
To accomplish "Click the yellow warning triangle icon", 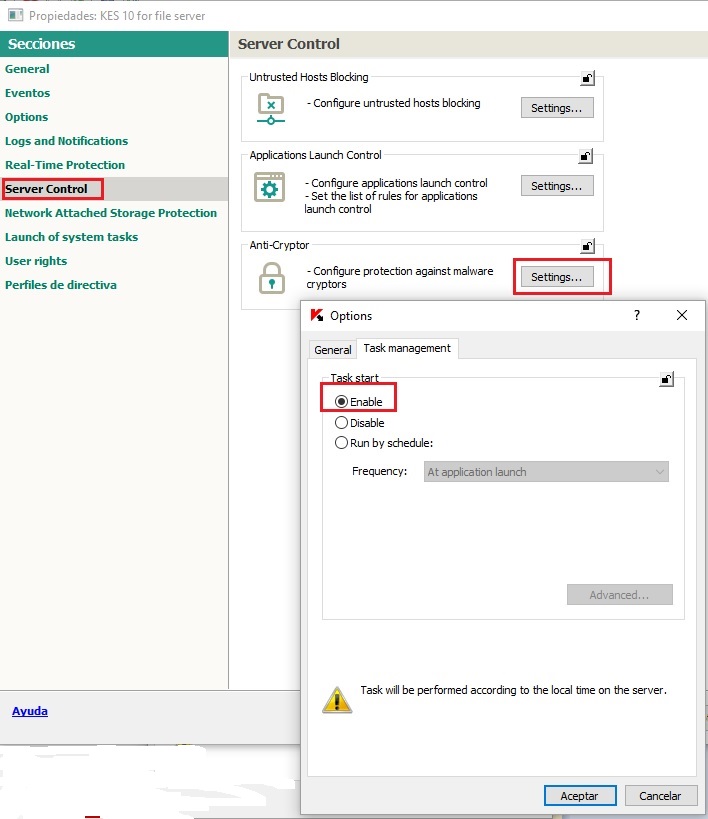I will pos(337,700).
